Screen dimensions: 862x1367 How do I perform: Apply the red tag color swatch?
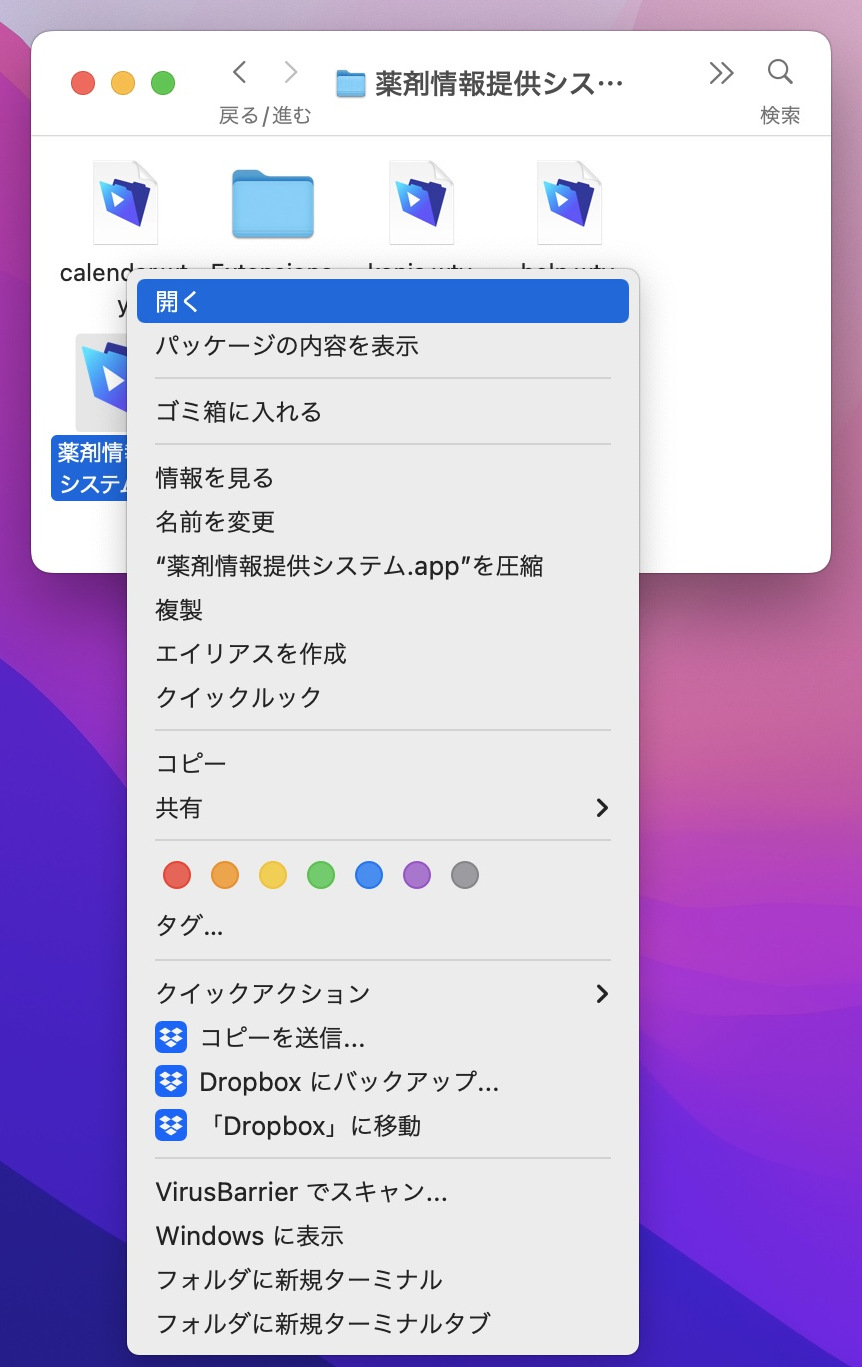pos(176,875)
